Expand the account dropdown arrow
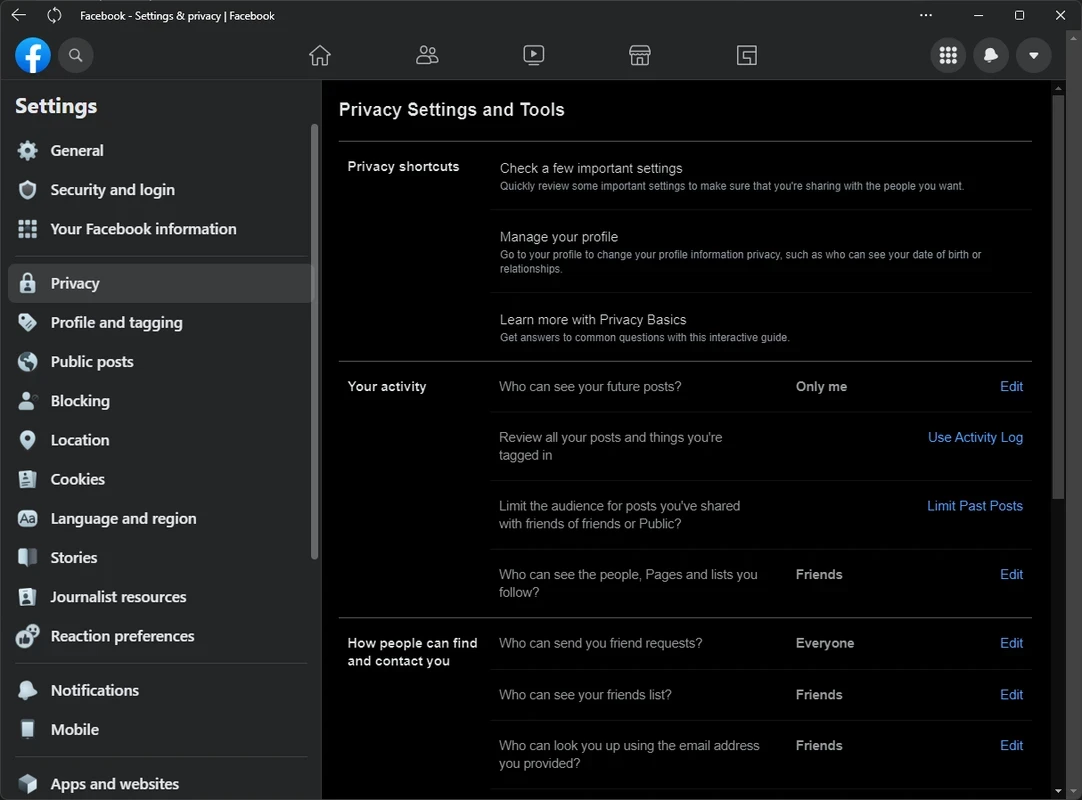 [x=1033, y=56]
